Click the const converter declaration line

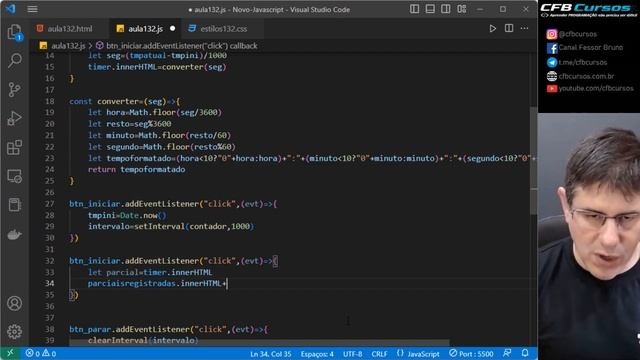(124, 101)
